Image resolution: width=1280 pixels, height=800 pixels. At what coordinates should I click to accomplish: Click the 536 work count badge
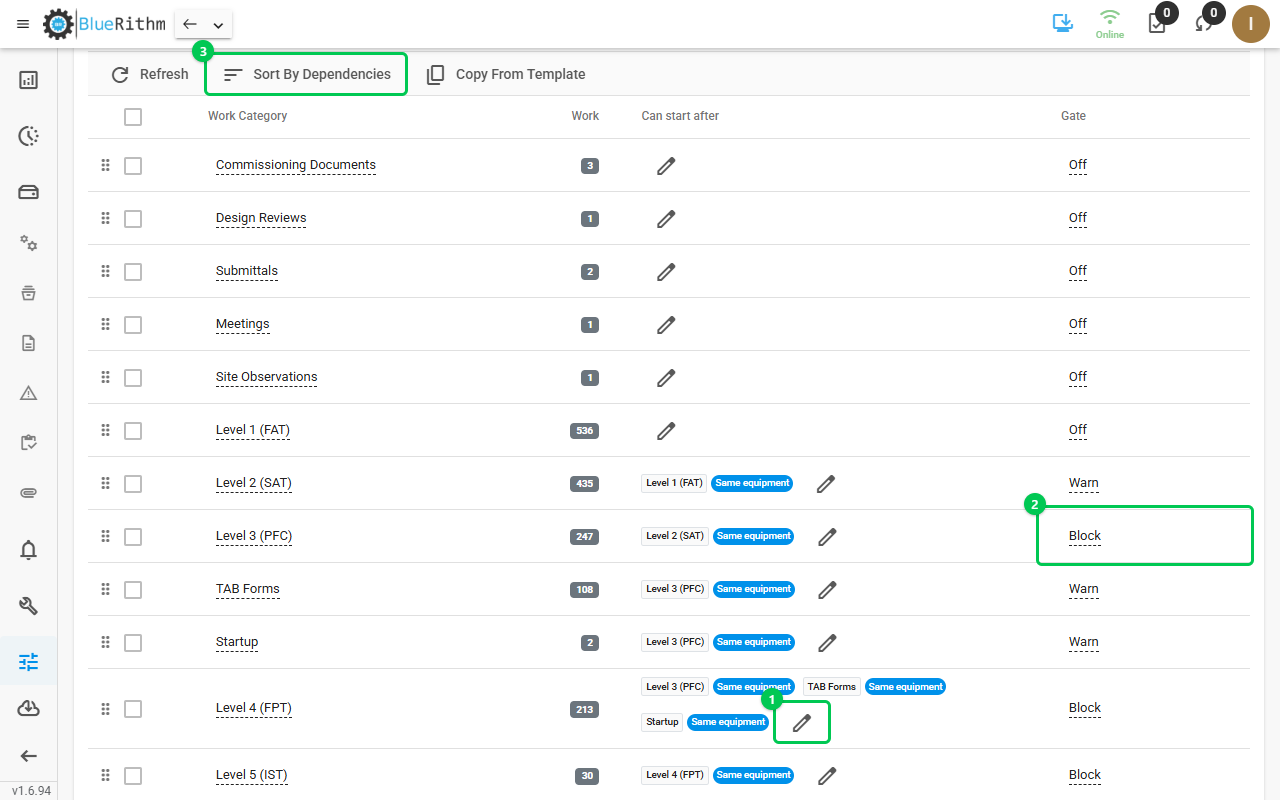coord(584,431)
